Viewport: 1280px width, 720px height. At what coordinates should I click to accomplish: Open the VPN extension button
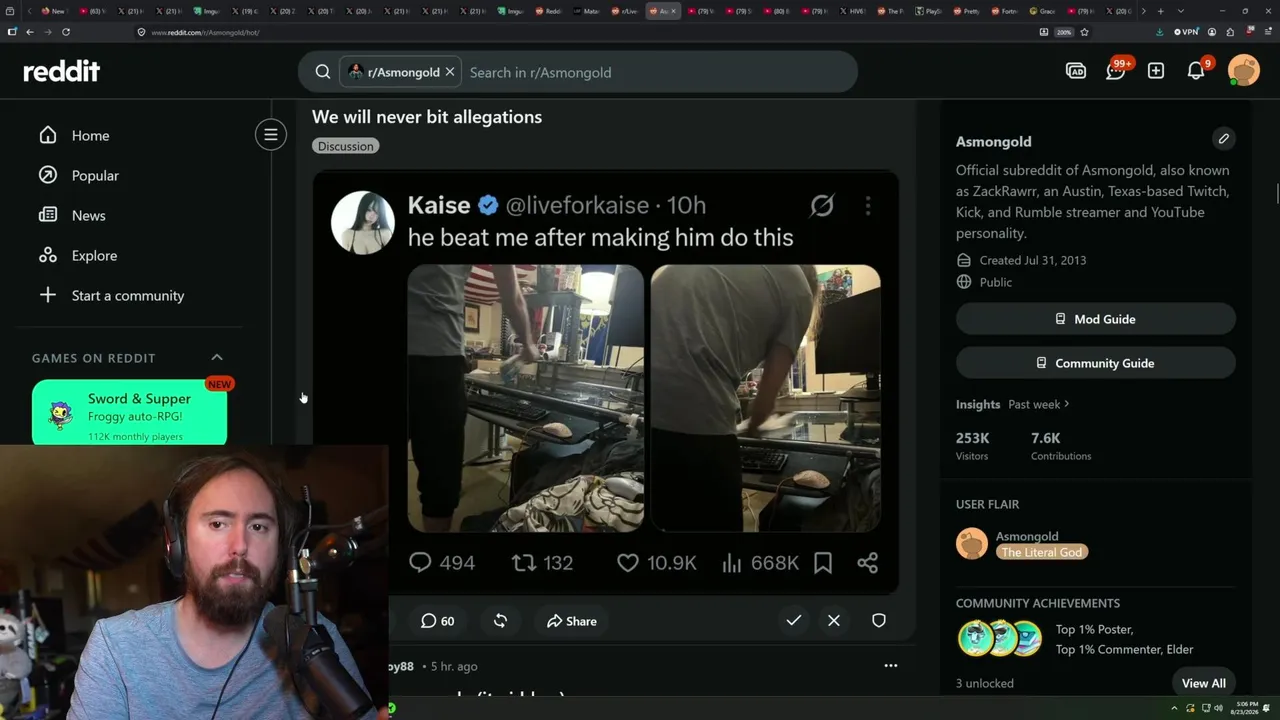tap(1185, 32)
